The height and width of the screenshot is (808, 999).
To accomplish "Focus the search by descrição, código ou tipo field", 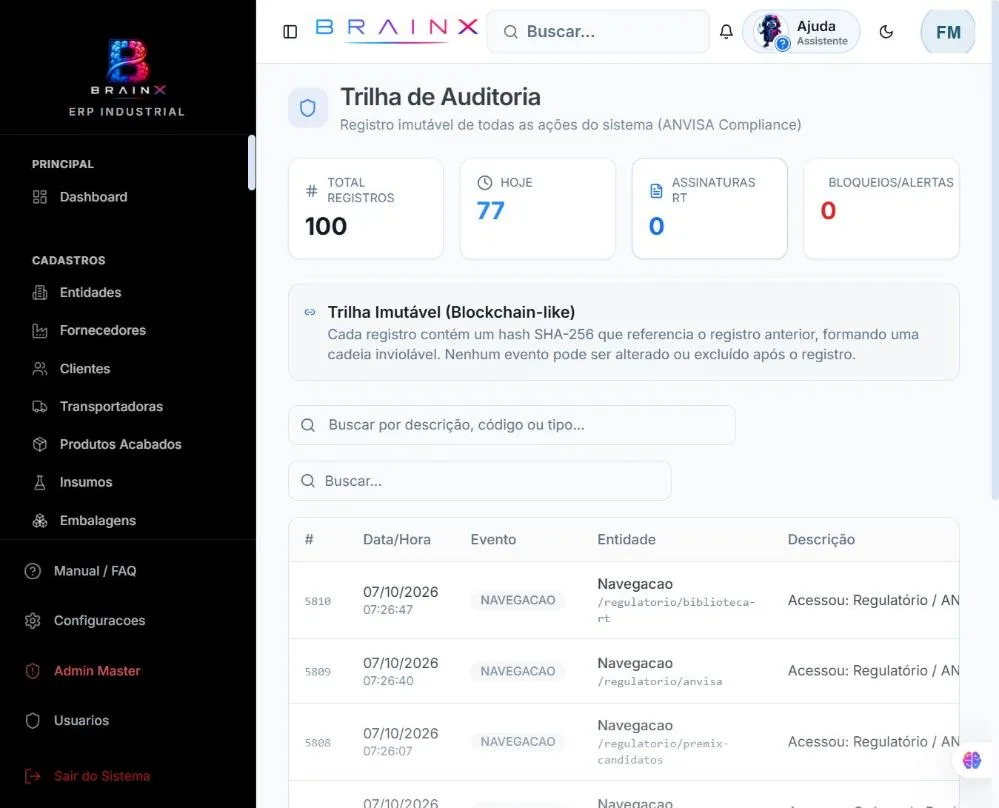I will click(512, 425).
